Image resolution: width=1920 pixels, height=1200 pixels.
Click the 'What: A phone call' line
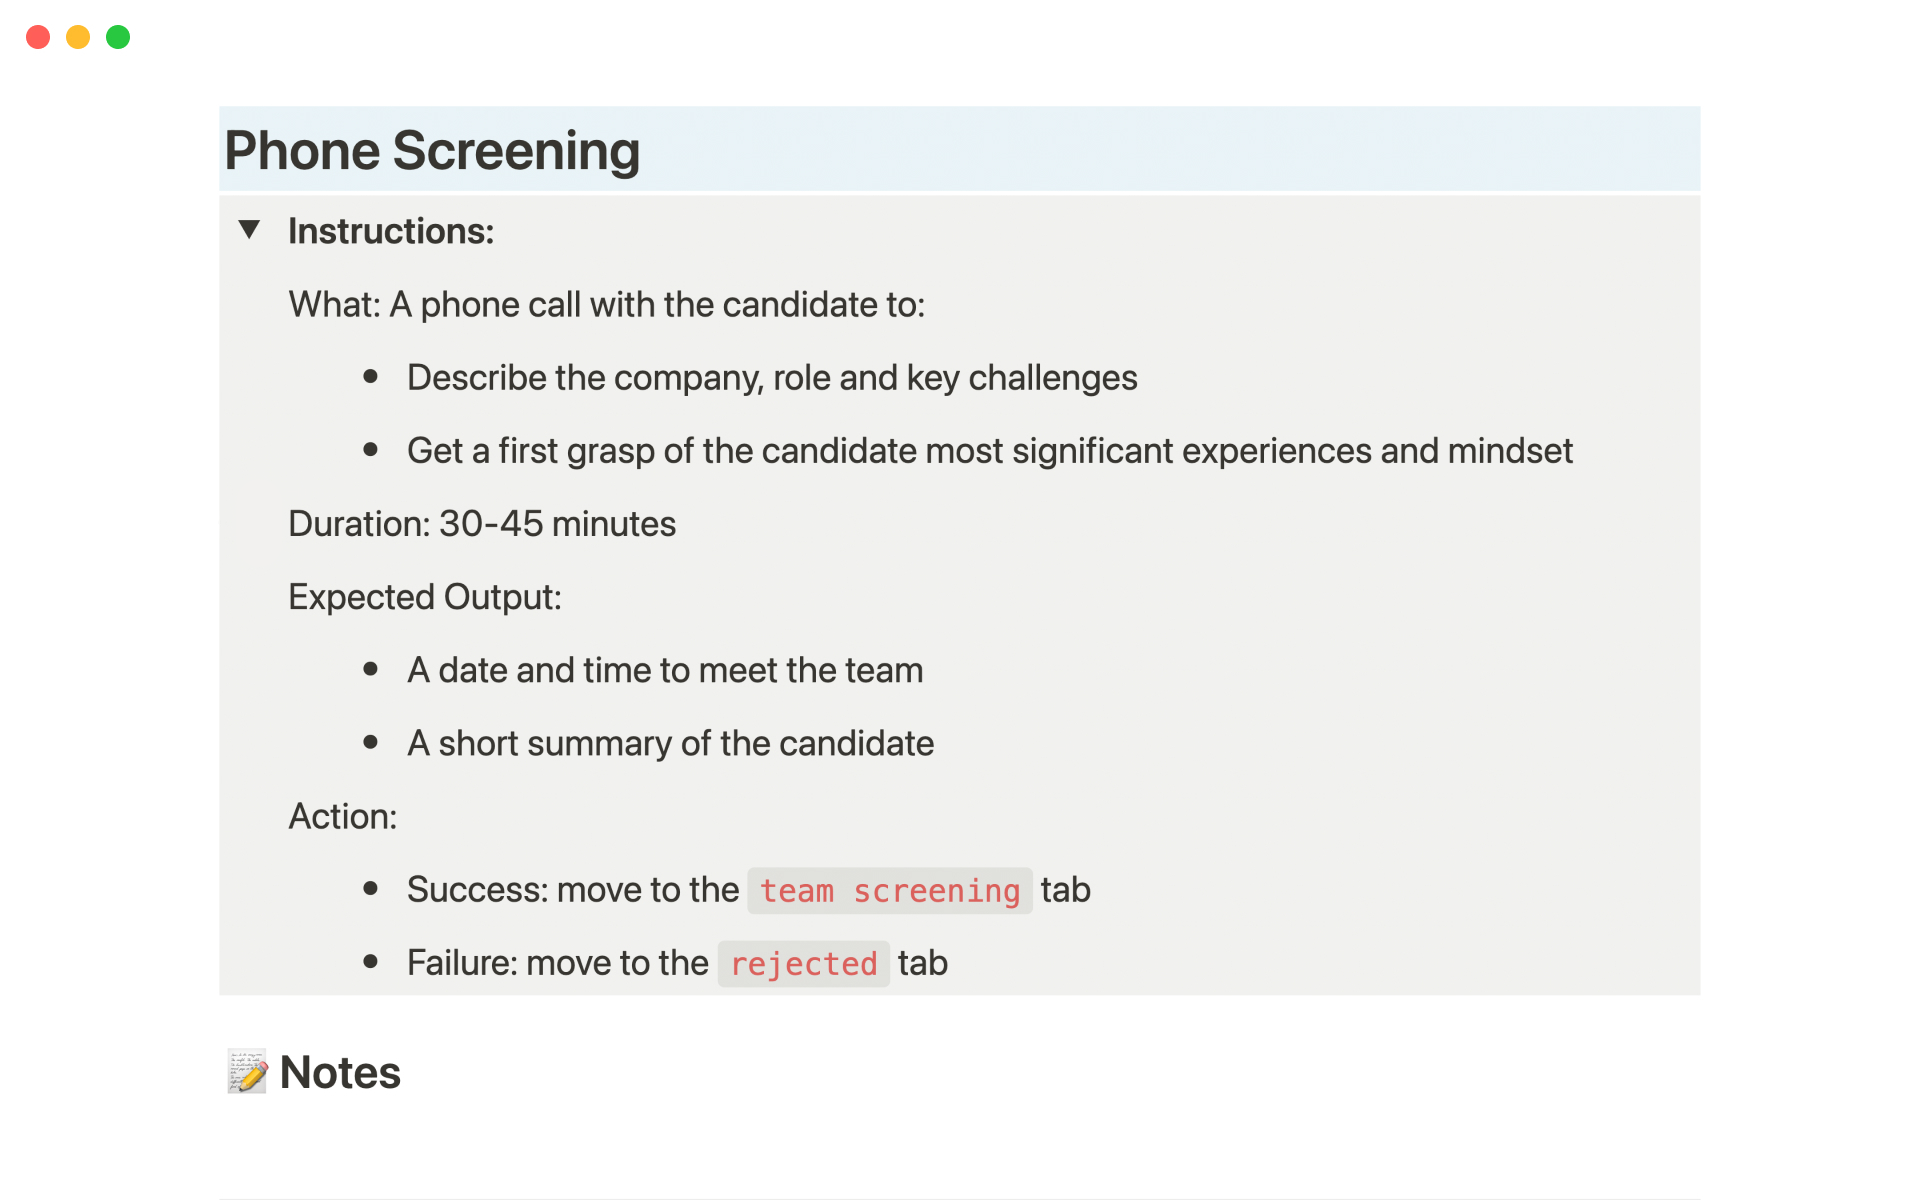coord(606,305)
